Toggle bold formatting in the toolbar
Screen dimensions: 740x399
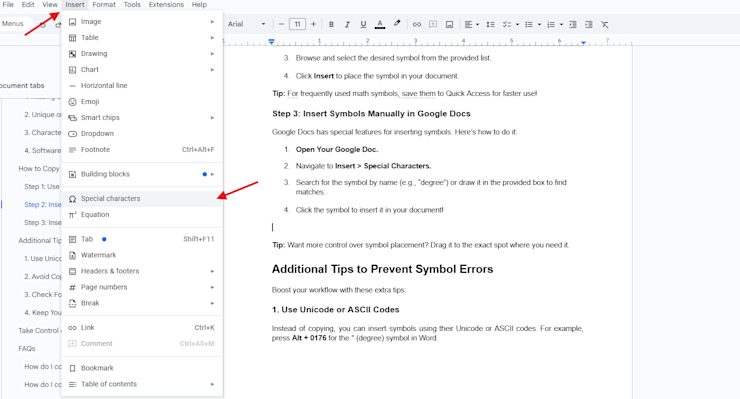(331, 24)
